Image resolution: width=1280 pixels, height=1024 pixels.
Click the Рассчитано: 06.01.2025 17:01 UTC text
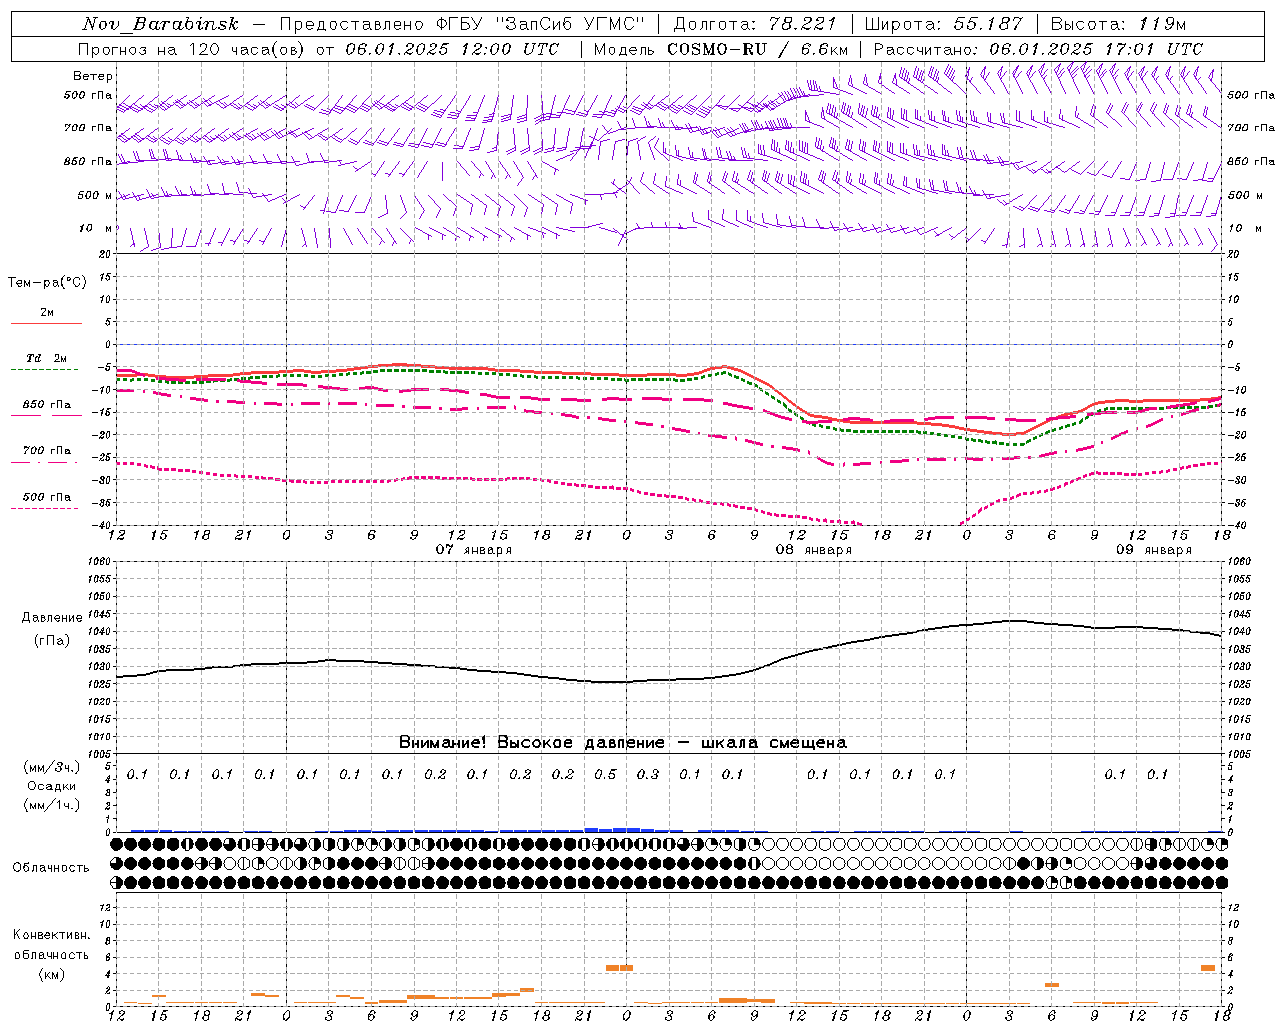coord(1038,49)
